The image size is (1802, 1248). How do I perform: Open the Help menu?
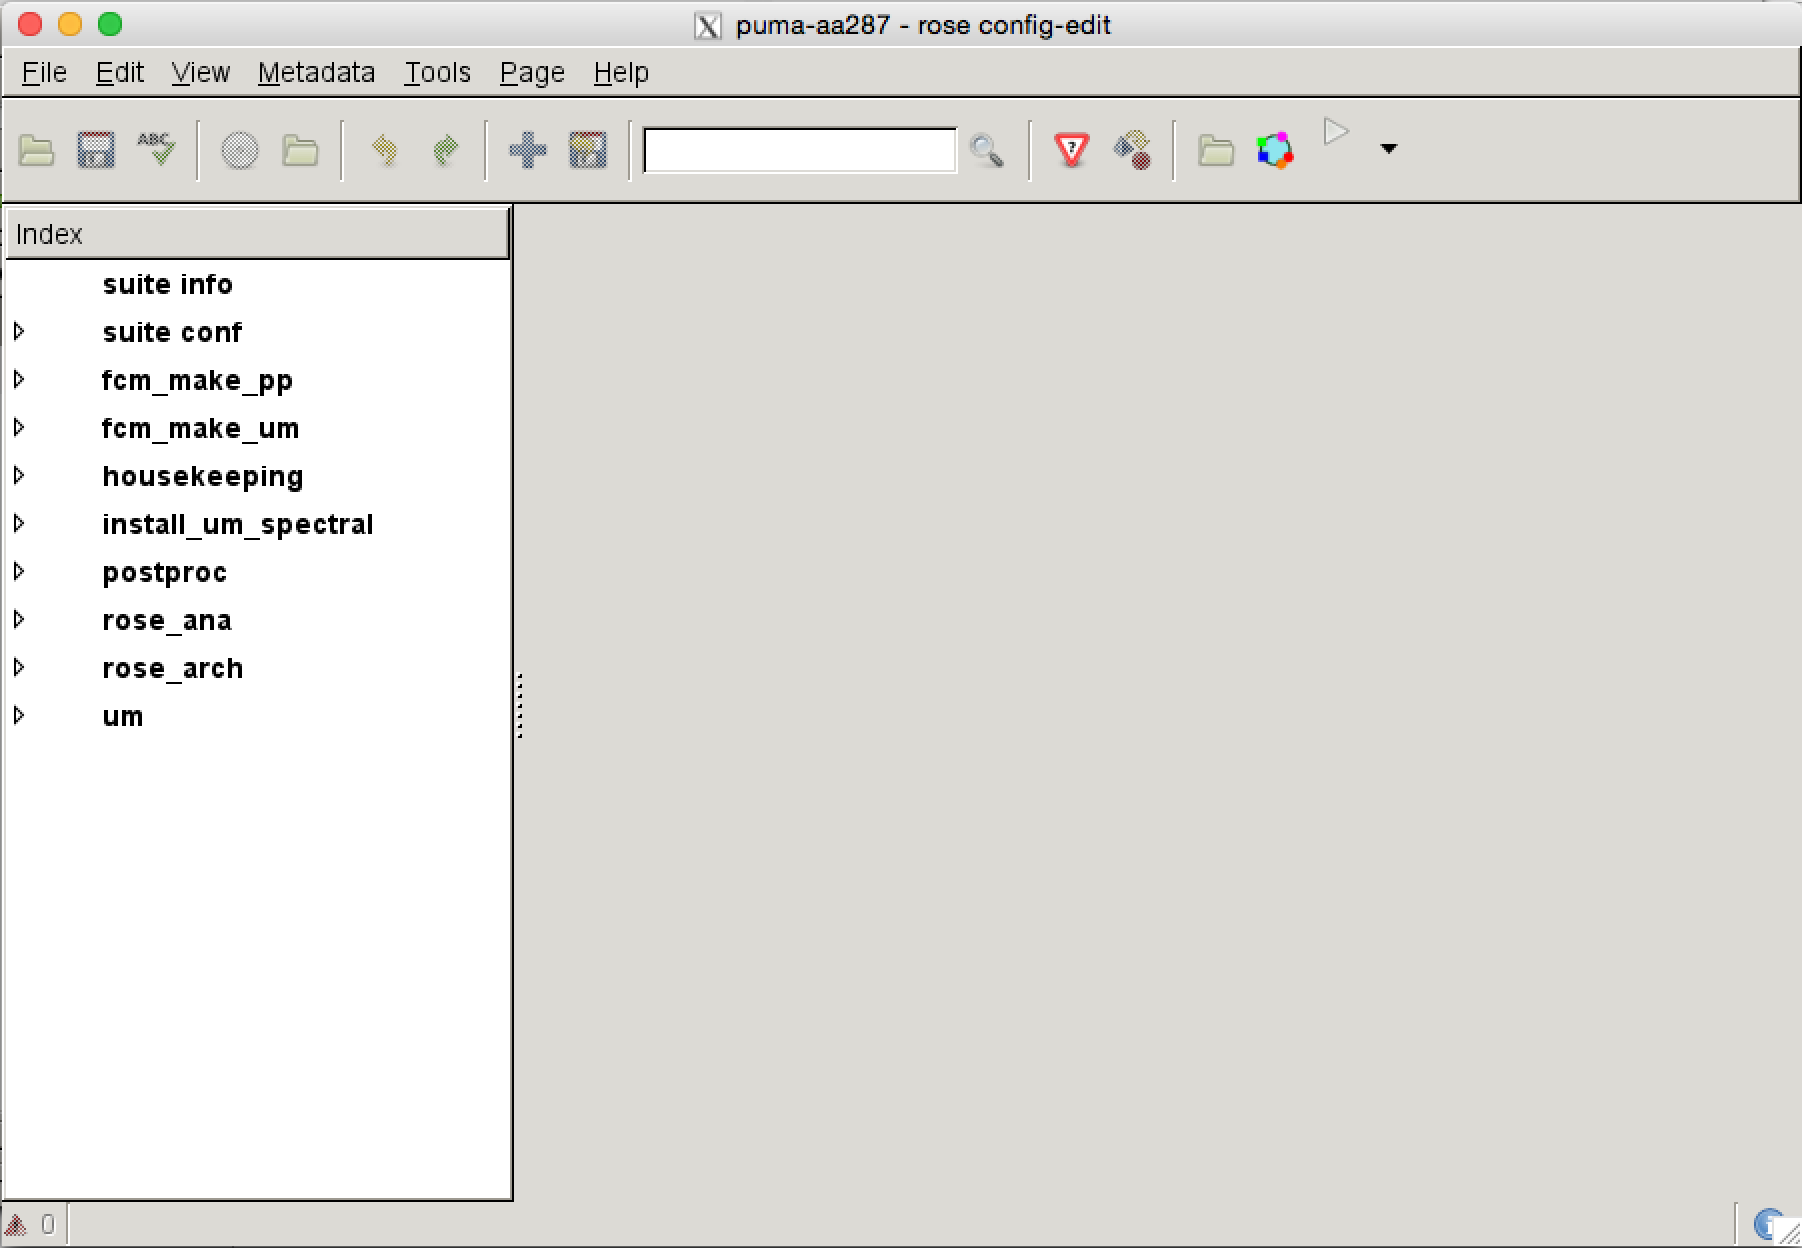[x=621, y=73]
